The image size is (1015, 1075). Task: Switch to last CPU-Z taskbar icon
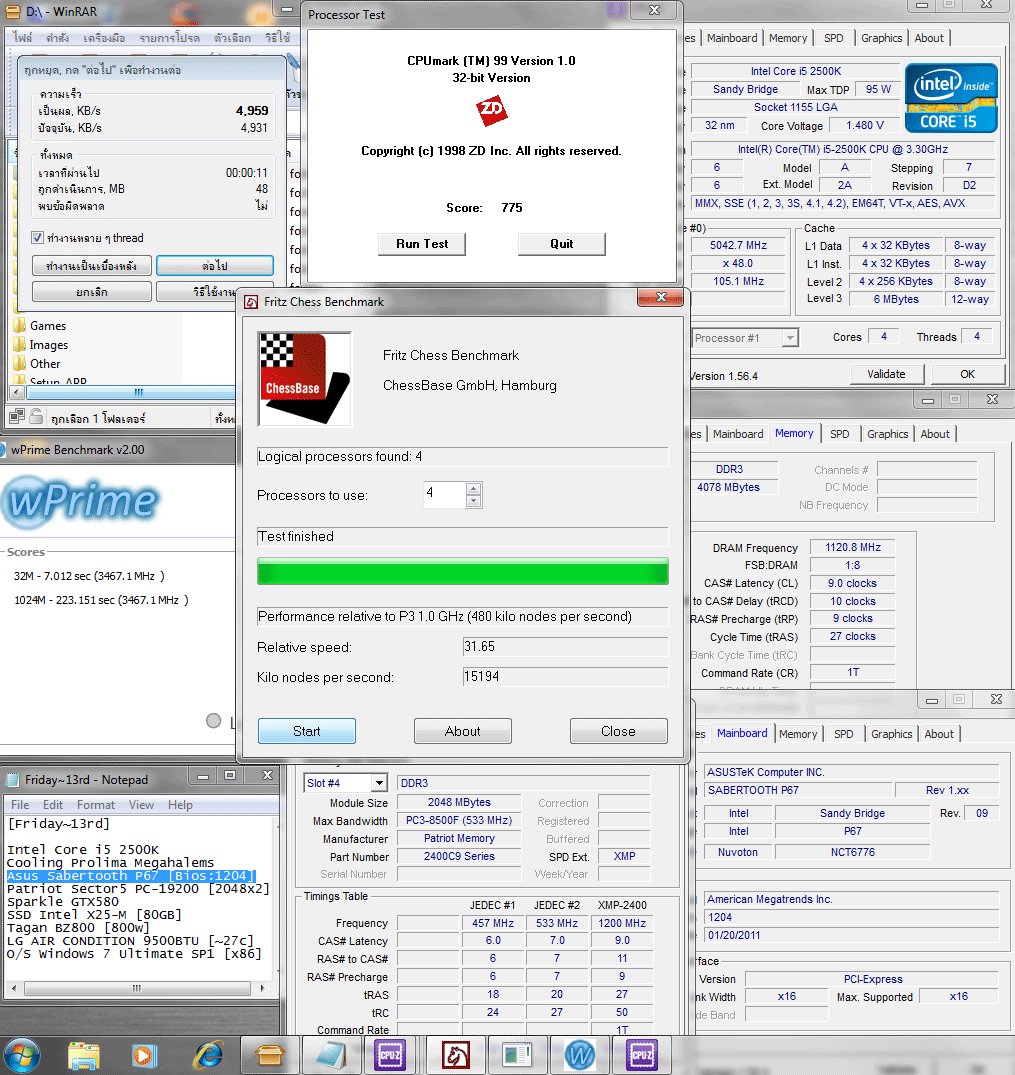tap(641, 1056)
